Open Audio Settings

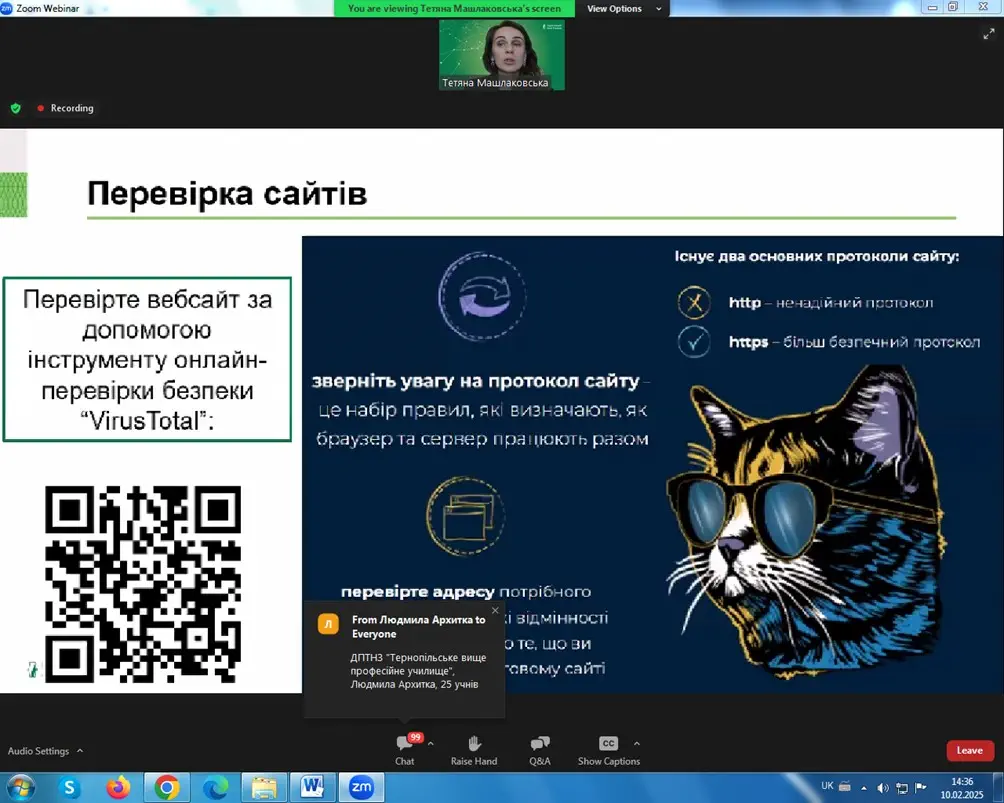click(38, 750)
